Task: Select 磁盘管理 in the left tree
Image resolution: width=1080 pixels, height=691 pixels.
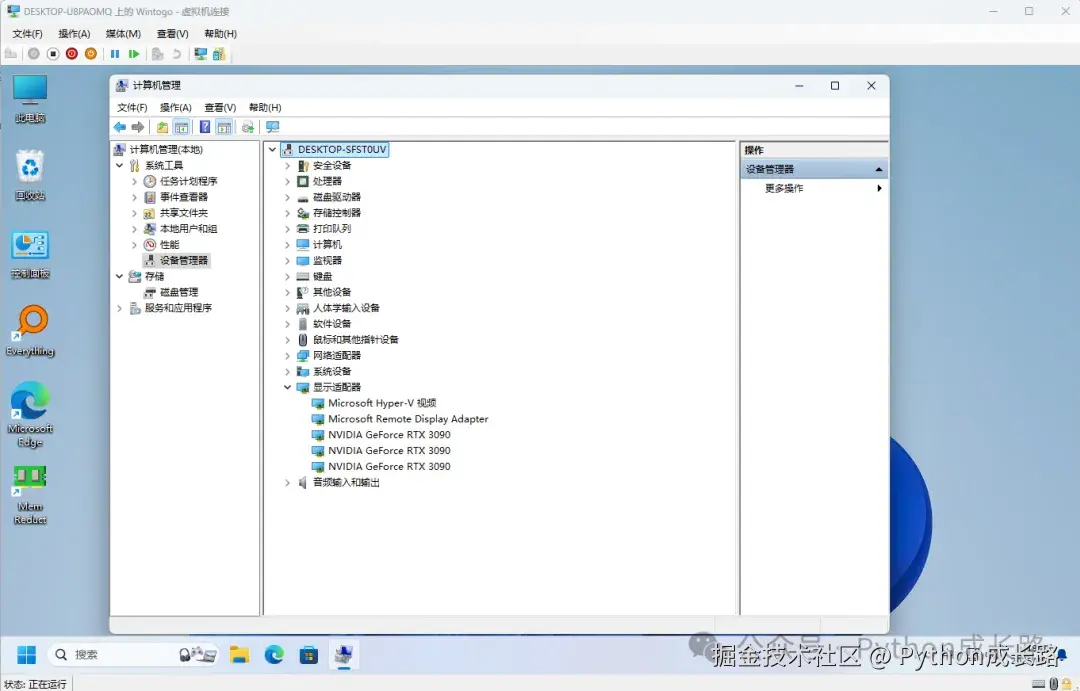Action: (179, 292)
